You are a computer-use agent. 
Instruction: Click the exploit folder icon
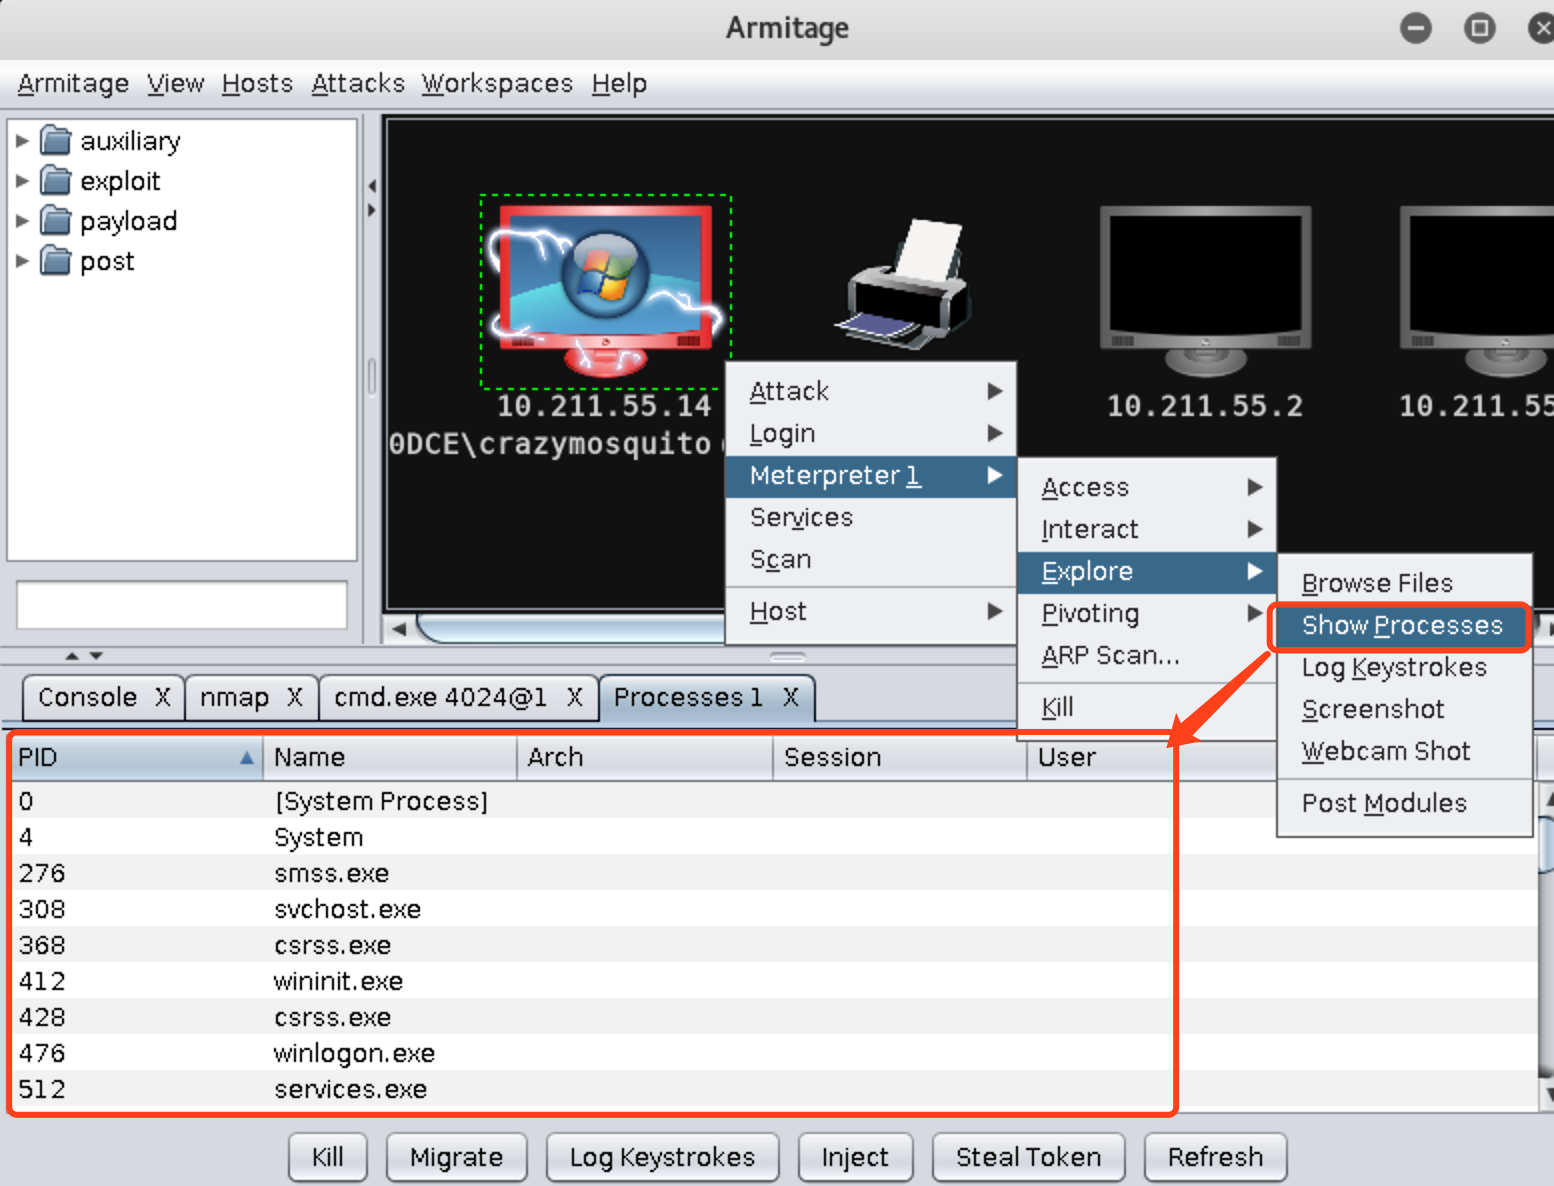[x=56, y=180]
